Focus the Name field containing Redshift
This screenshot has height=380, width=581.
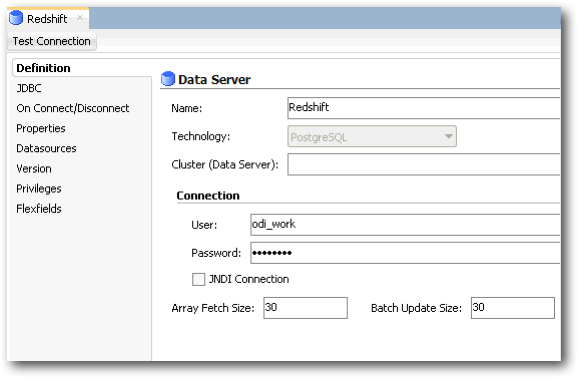[x=424, y=108]
